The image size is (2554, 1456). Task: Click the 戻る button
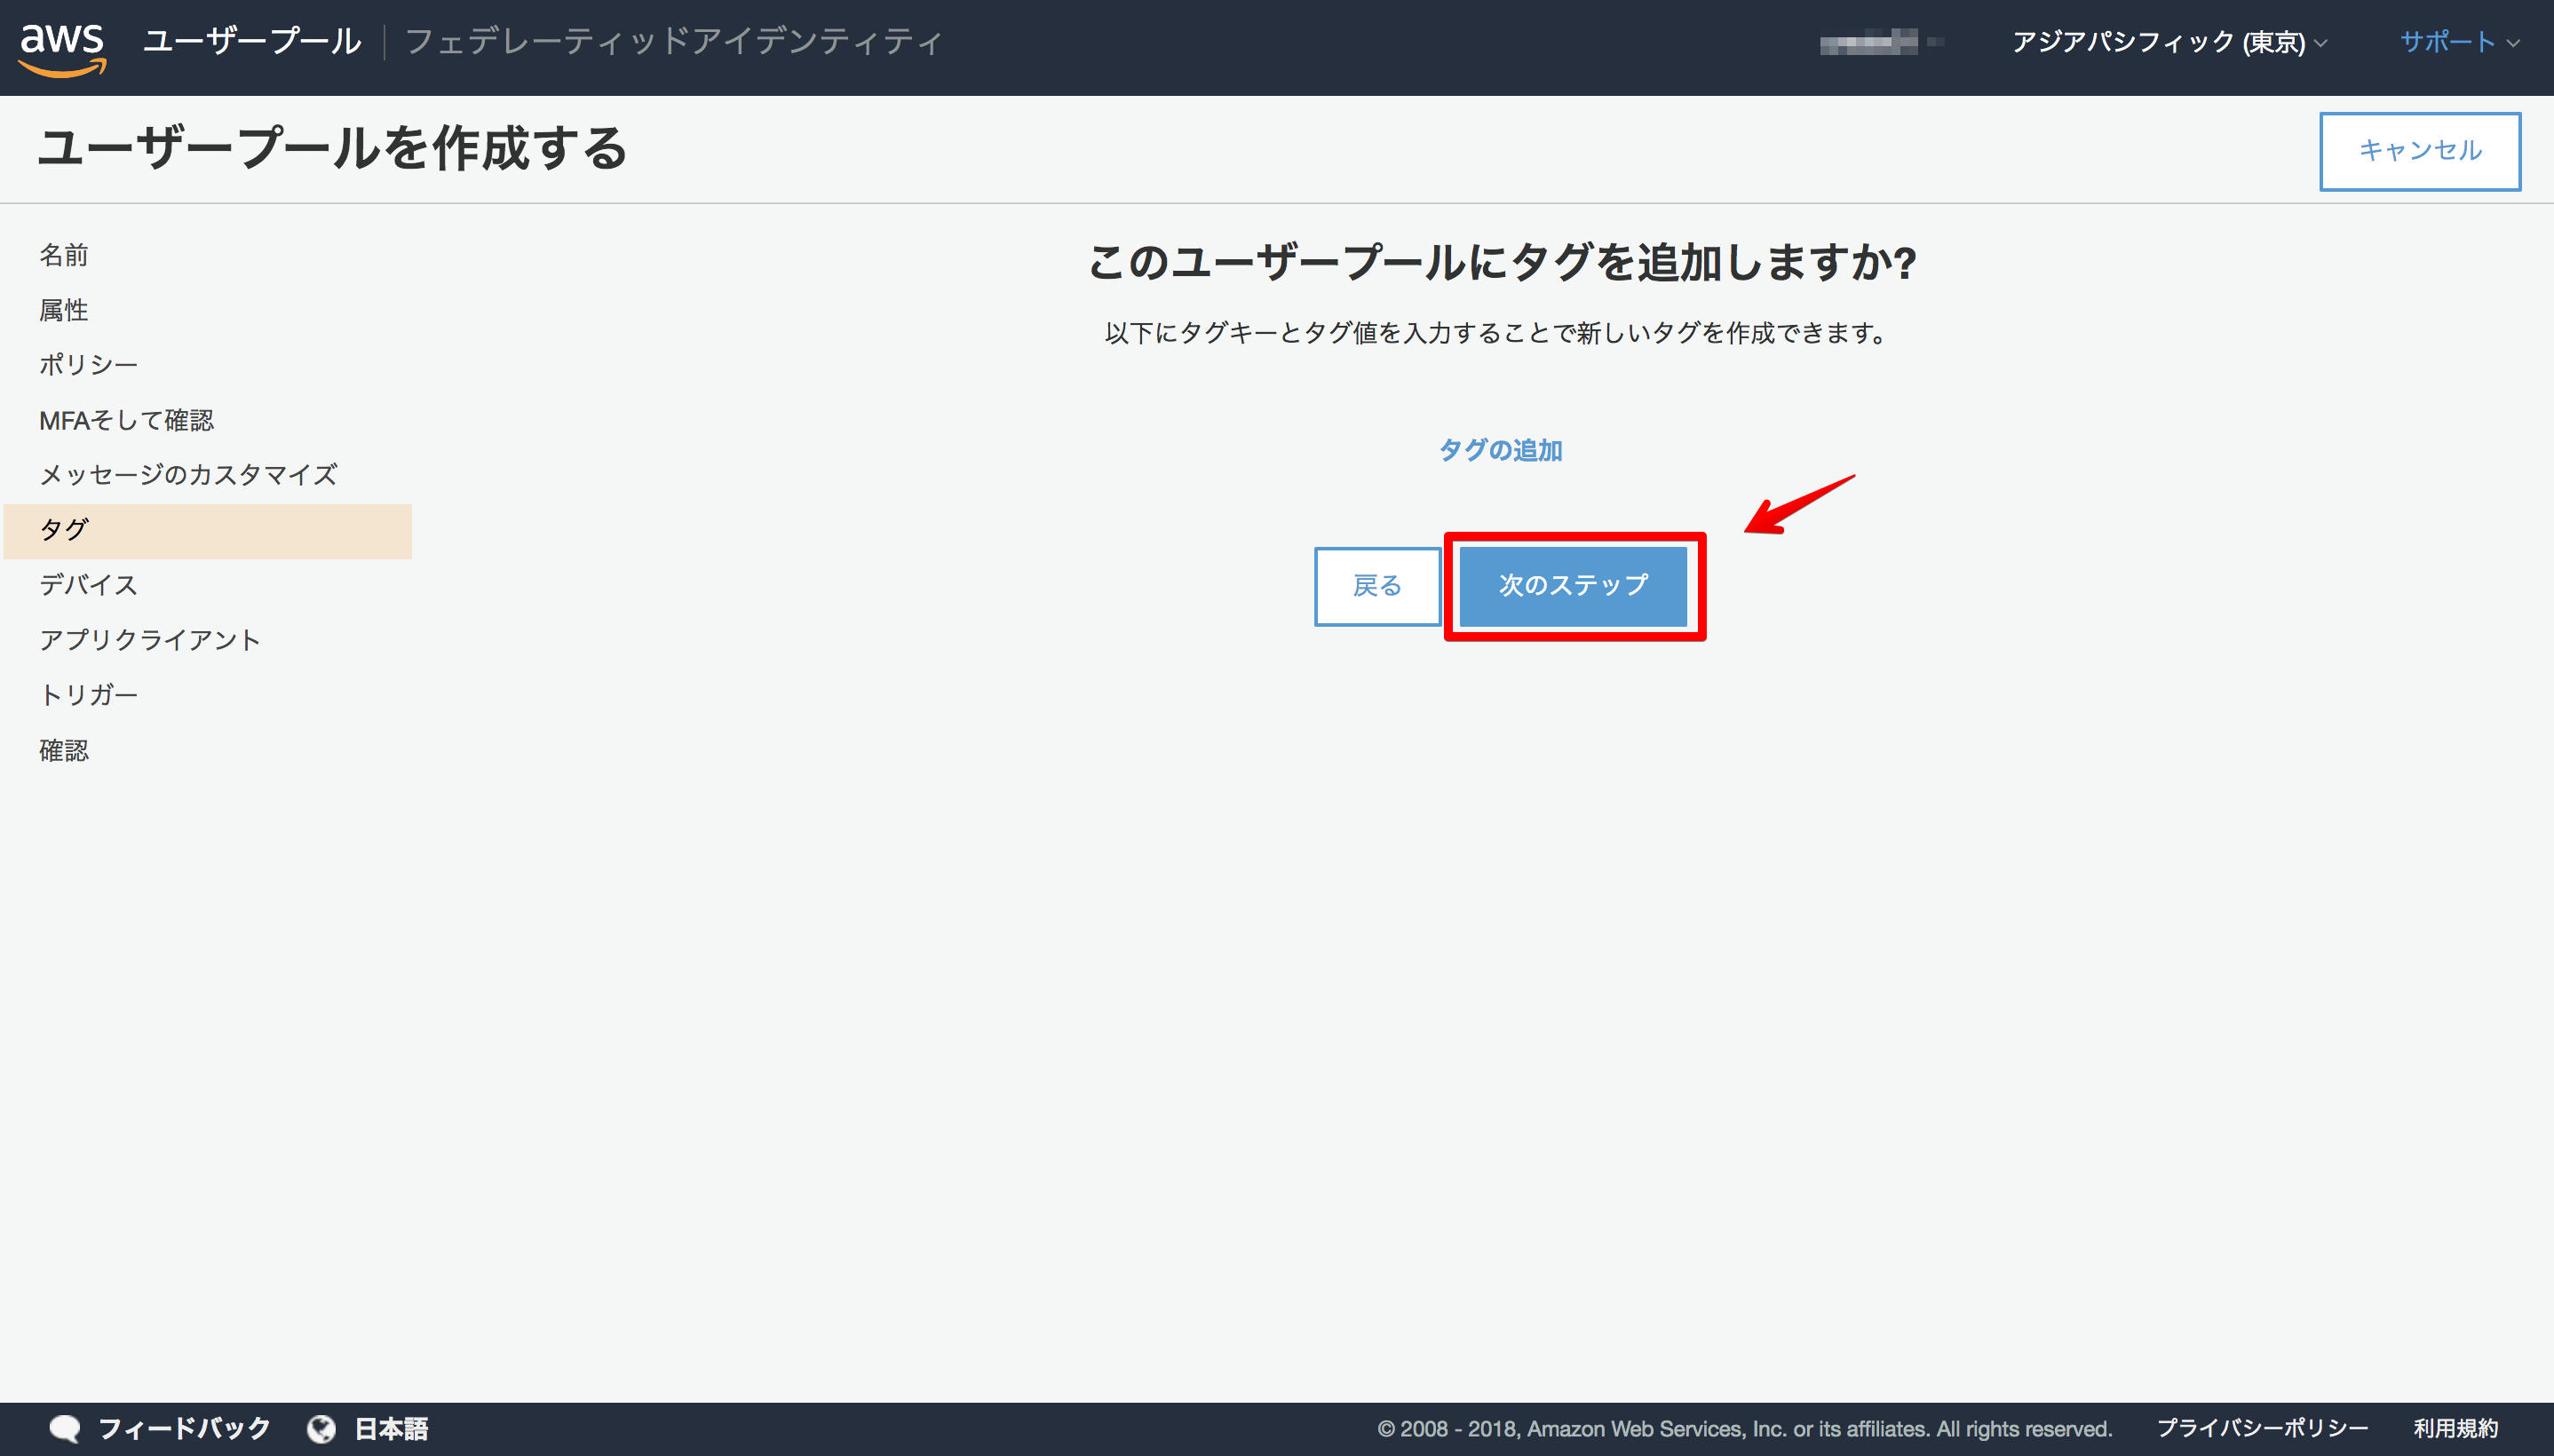coord(1377,586)
